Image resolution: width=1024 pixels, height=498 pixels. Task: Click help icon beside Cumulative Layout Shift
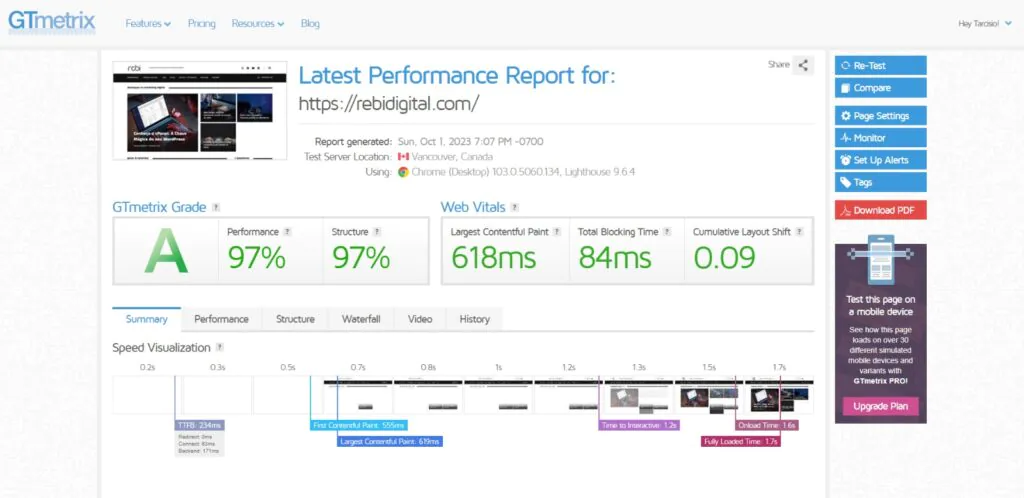[799, 232]
